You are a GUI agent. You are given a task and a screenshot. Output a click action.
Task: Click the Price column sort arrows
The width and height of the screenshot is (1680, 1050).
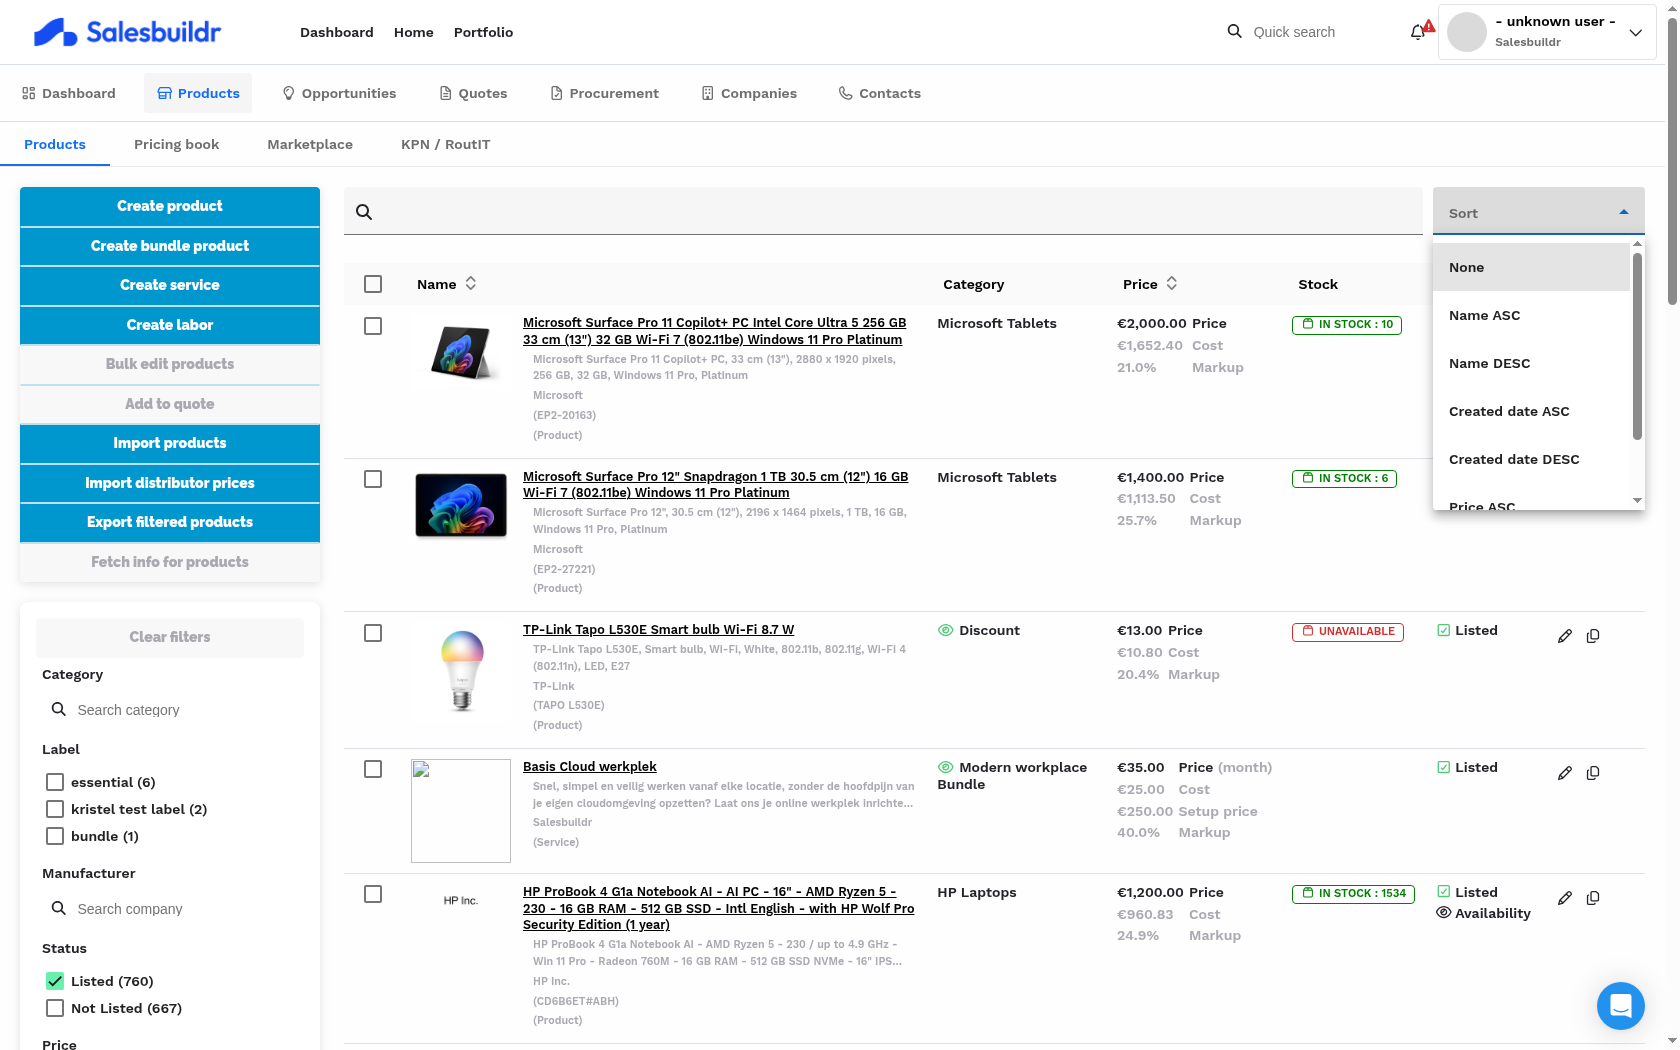click(x=1172, y=284)
